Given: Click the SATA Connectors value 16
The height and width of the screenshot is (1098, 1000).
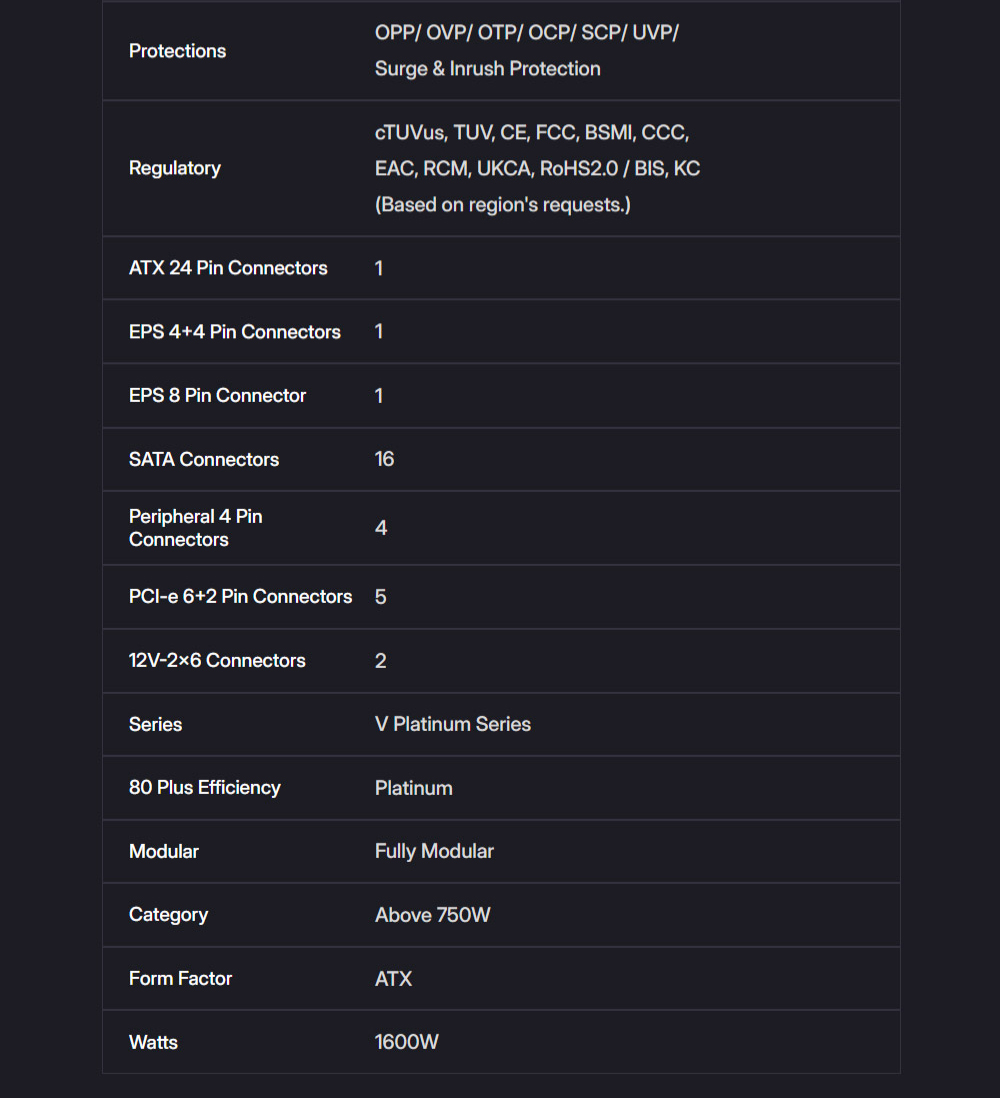Looking at the screenshot, I should pyautogui.click(x=384, y=459).
